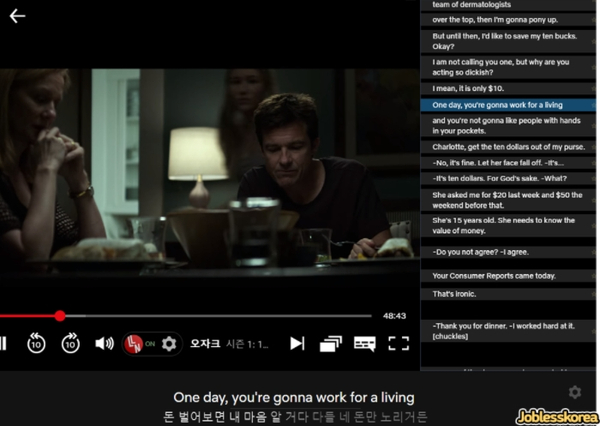Enter fullscreen mode
600x426 pixels.
399,343
